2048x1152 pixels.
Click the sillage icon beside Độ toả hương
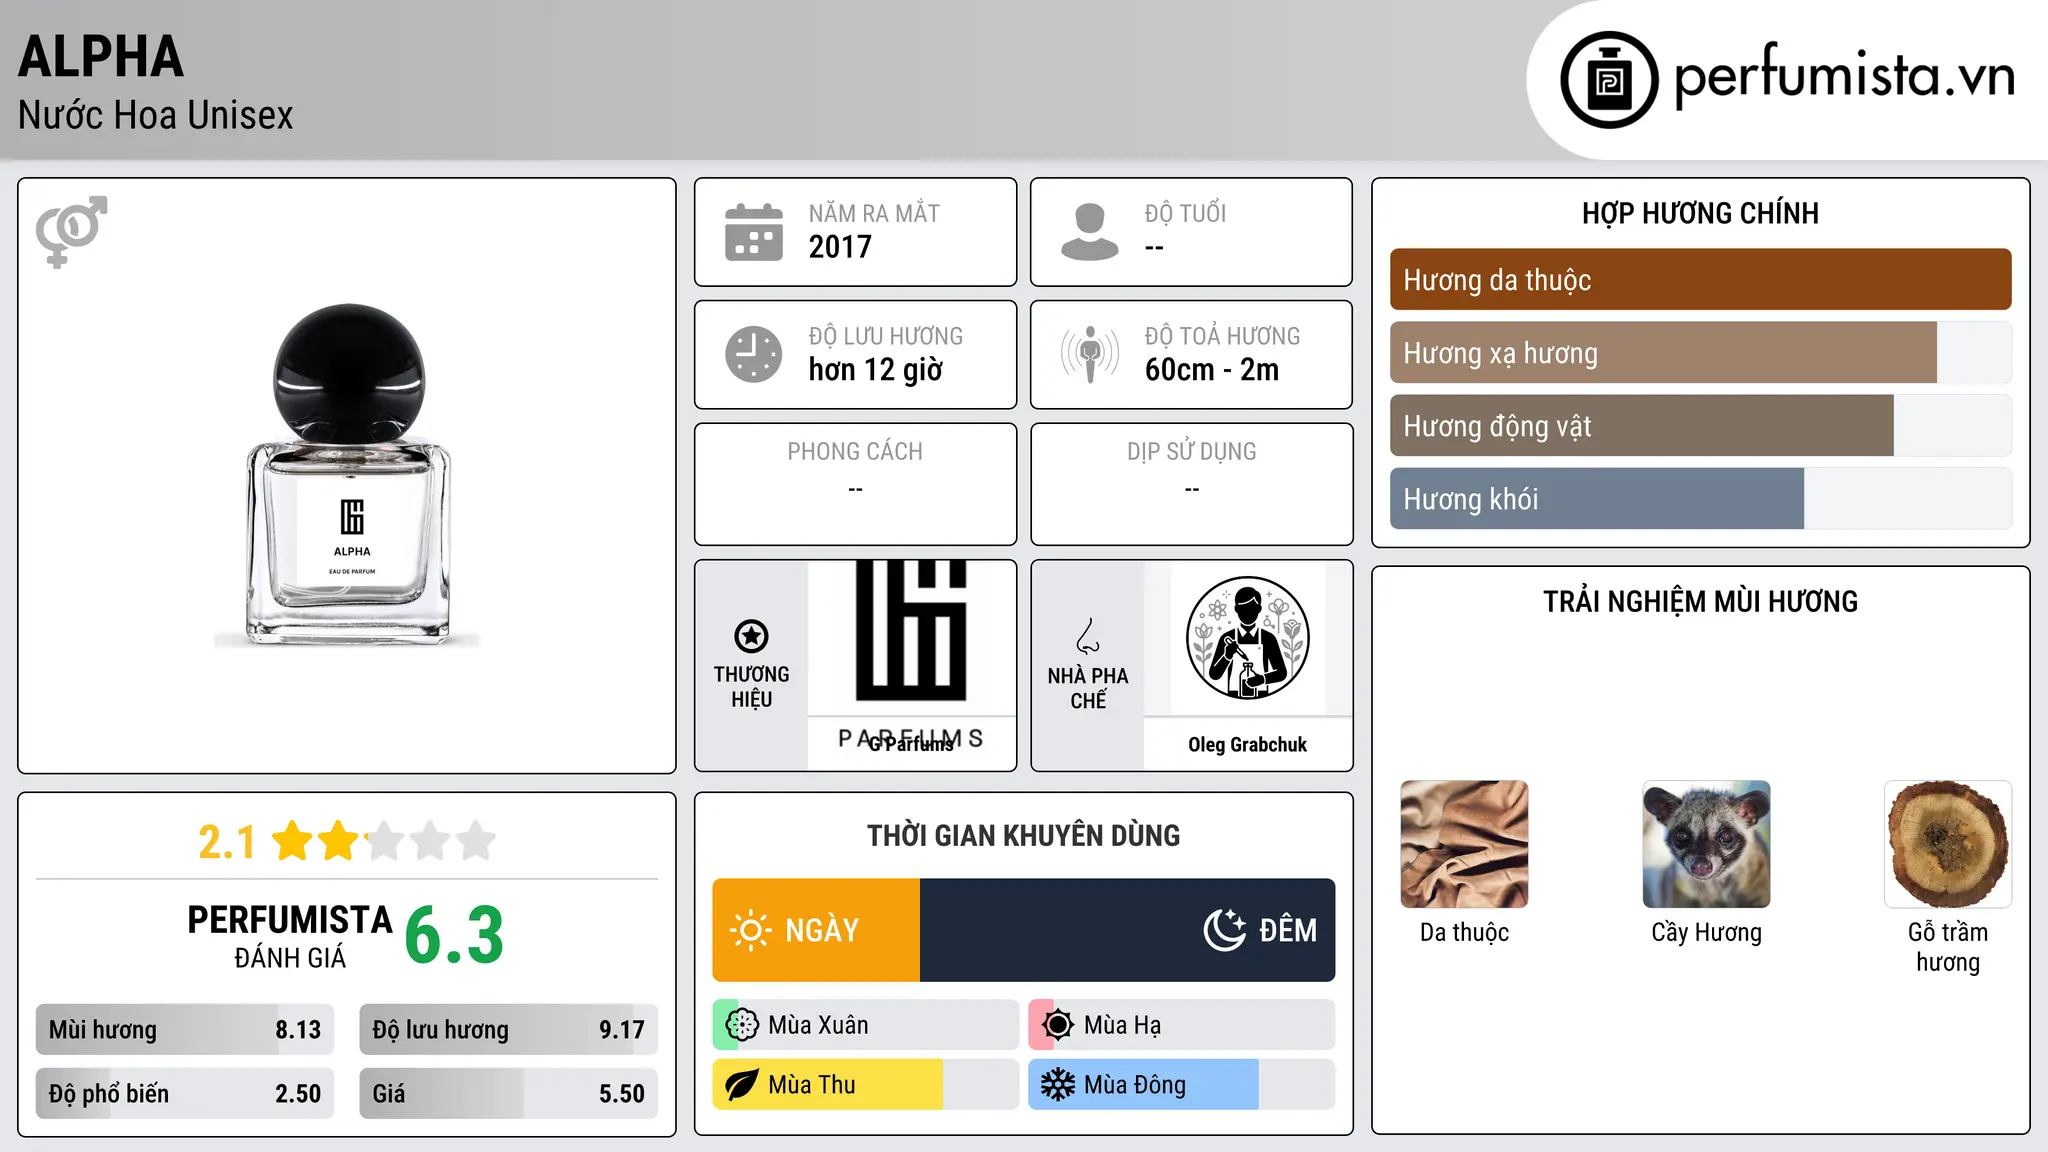point(1090,354)
